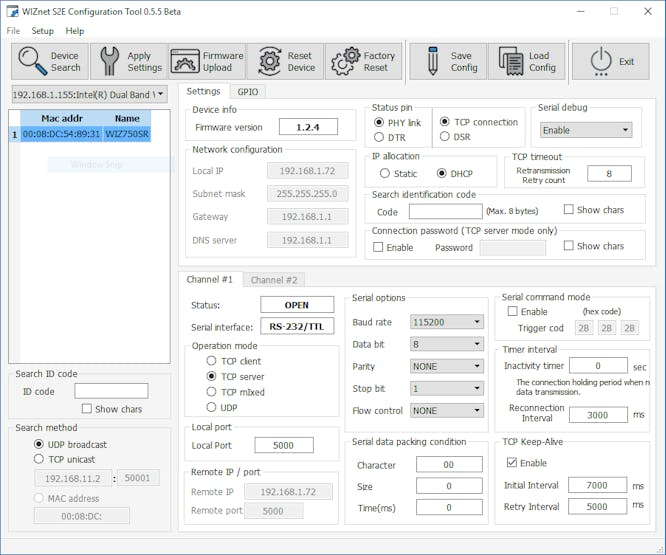
Task: Click the Device Search toolbar icon
Action: point(33,62)
